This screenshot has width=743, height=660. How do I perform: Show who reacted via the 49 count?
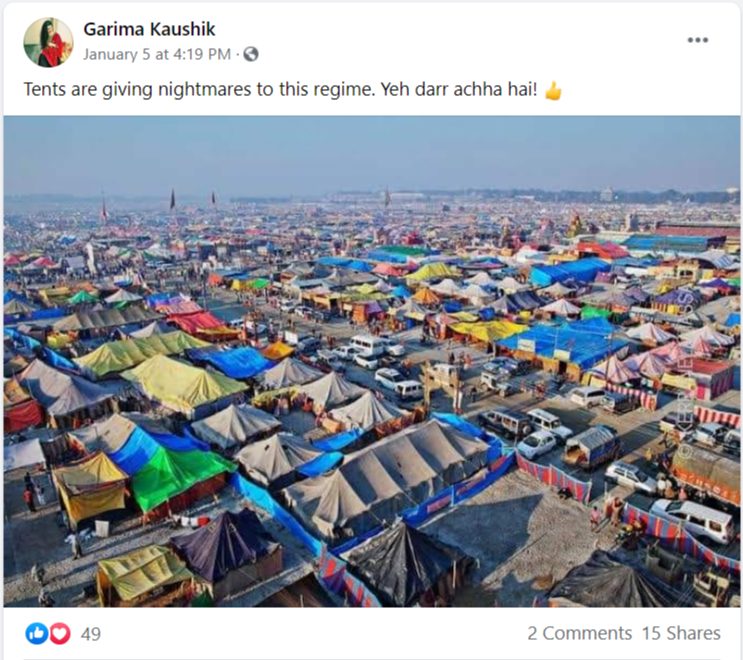91,634
